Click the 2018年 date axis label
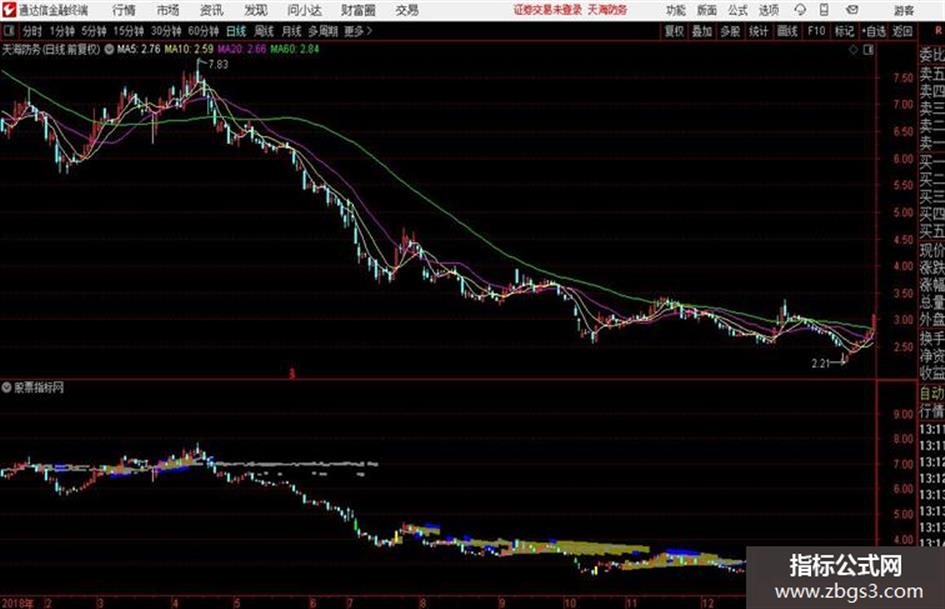Viewport: 945px width, 609px height. pos(18,602)
